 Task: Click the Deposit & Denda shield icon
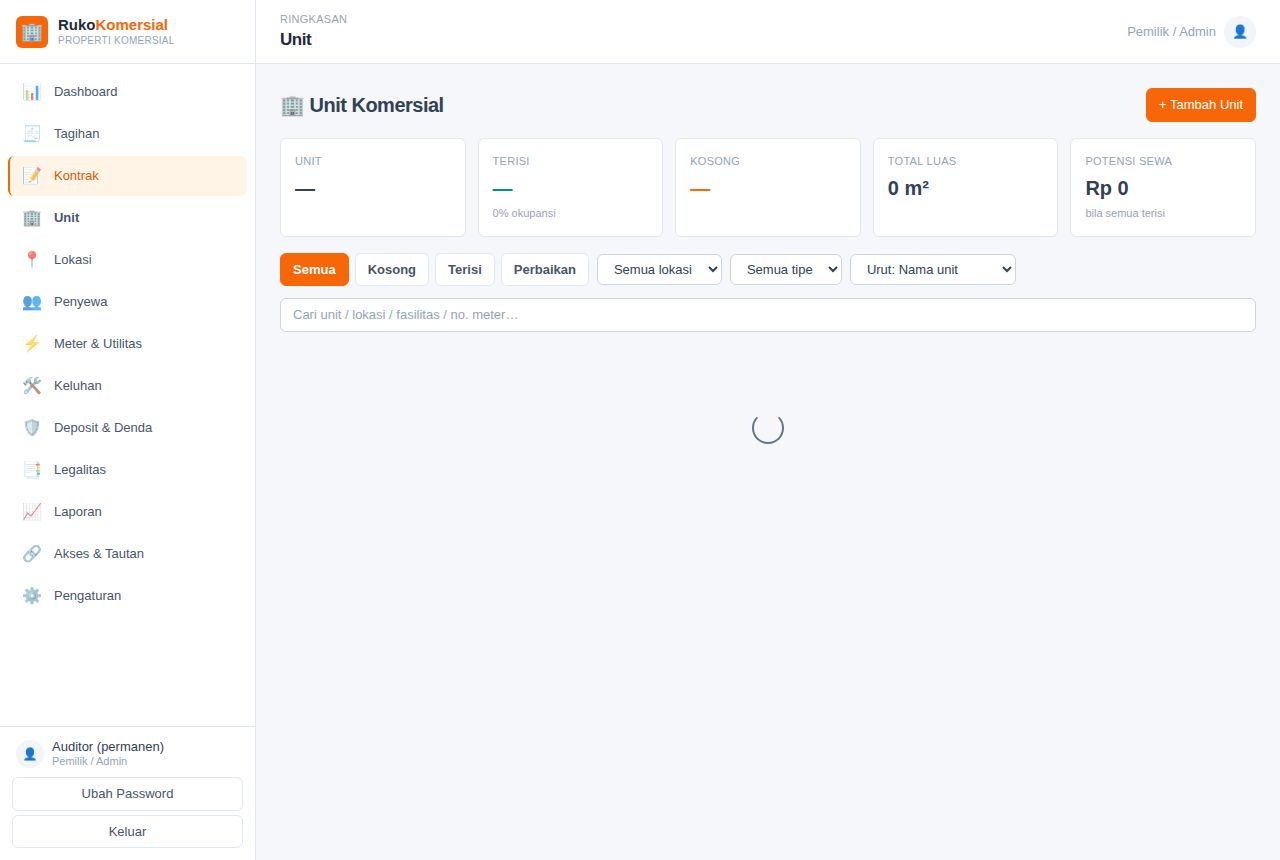(x=32, y=428)
